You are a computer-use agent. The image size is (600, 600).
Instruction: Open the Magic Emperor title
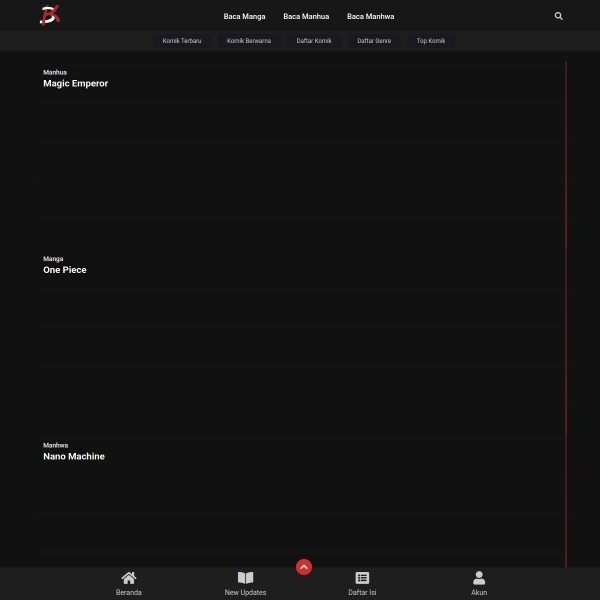75,83
